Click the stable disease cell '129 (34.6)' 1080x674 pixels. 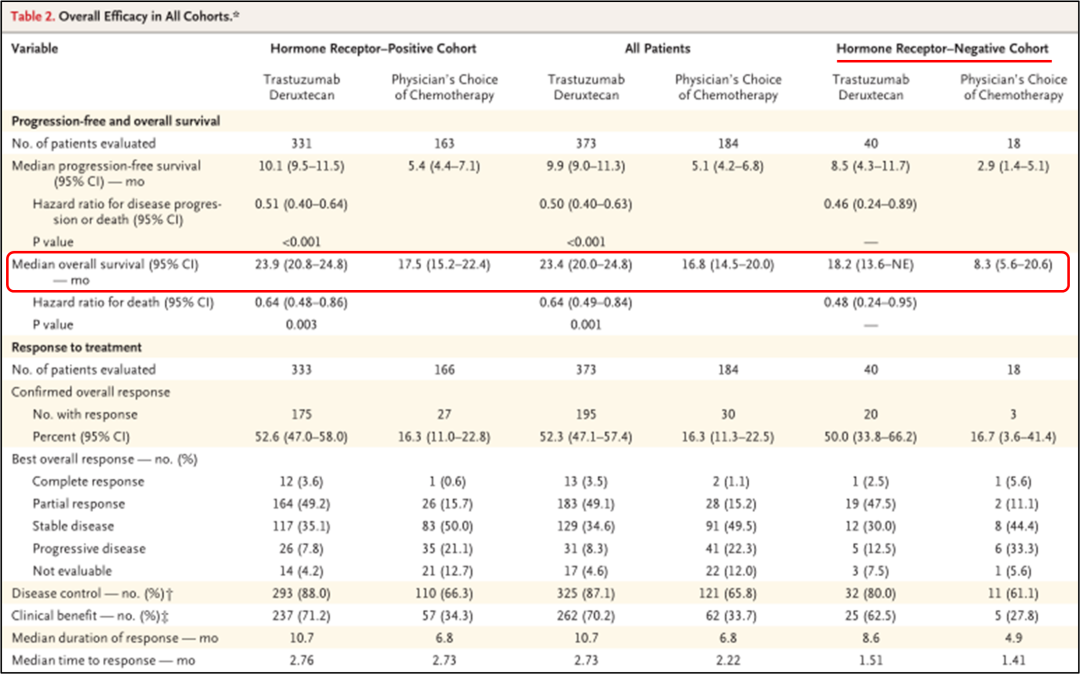[x=585, y=527]
